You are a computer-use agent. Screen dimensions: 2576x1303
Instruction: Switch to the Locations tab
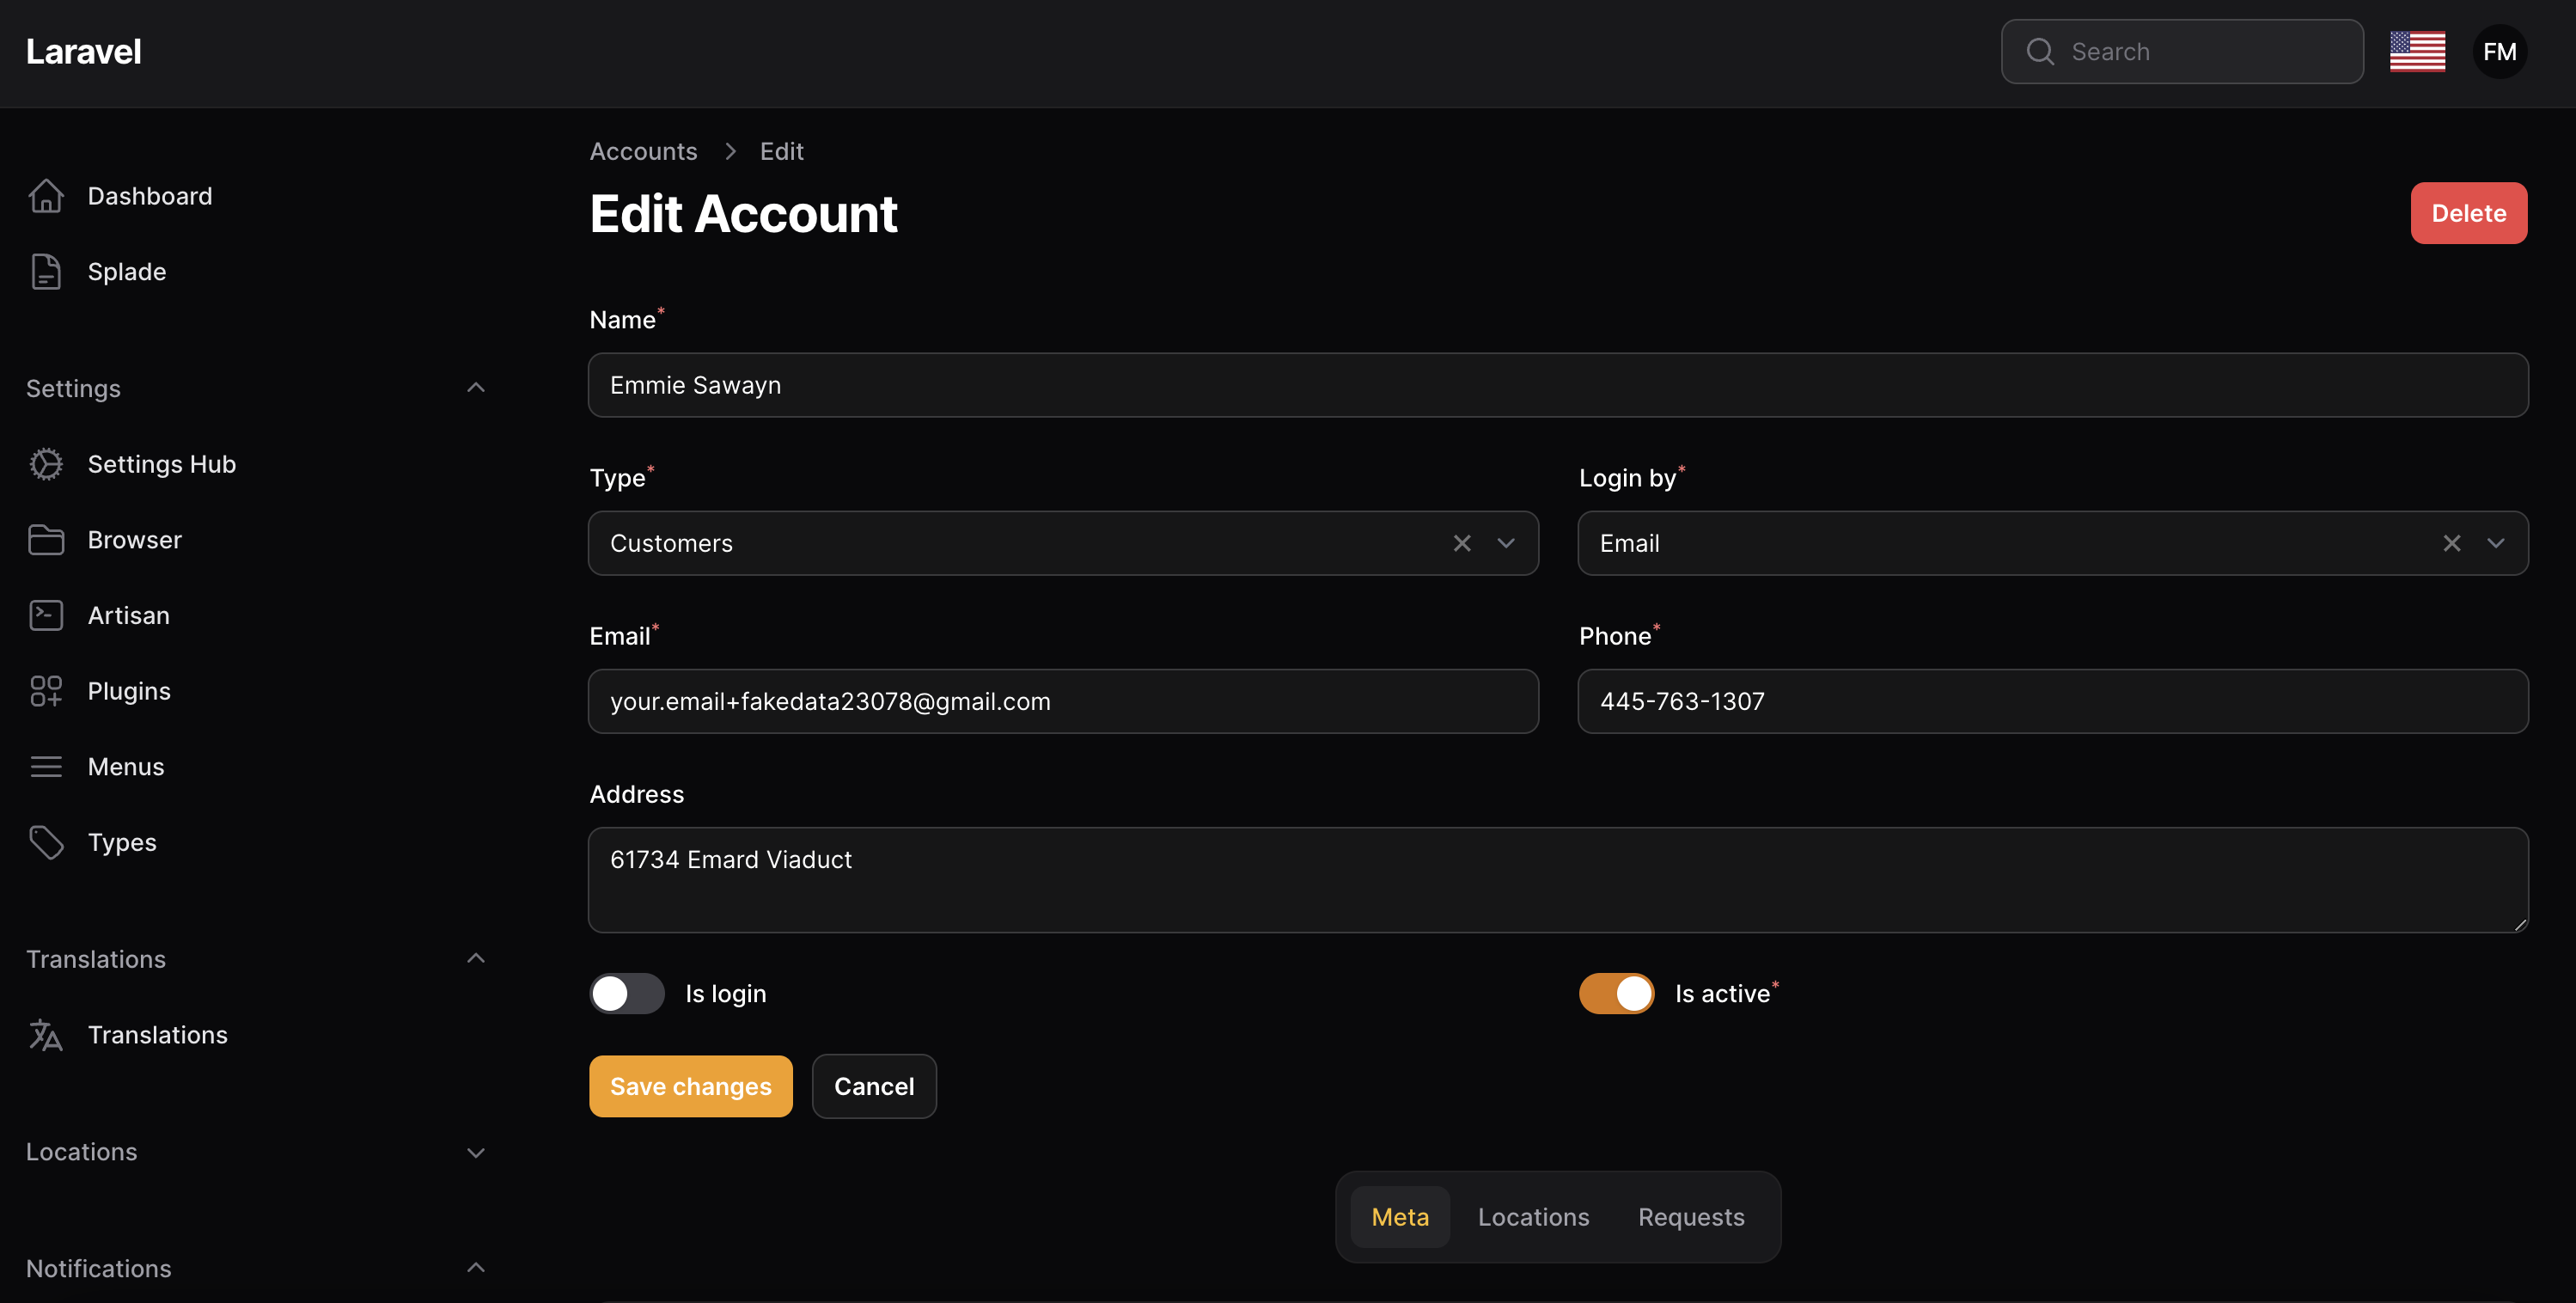point(1533,1217)
